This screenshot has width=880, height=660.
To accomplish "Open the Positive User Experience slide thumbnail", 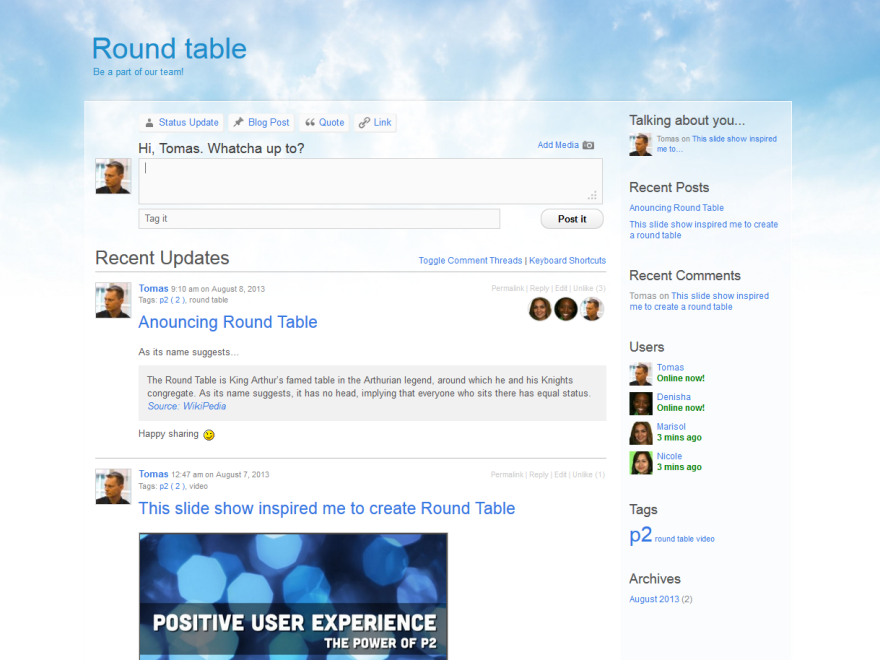I will pyautogui.click(x=293, y=596).
